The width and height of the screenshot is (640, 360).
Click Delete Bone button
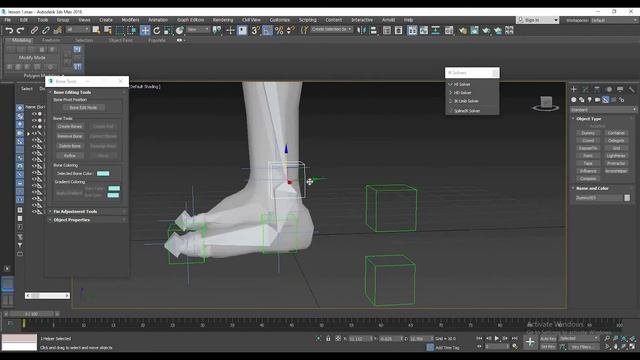click(x=70, y=146)
